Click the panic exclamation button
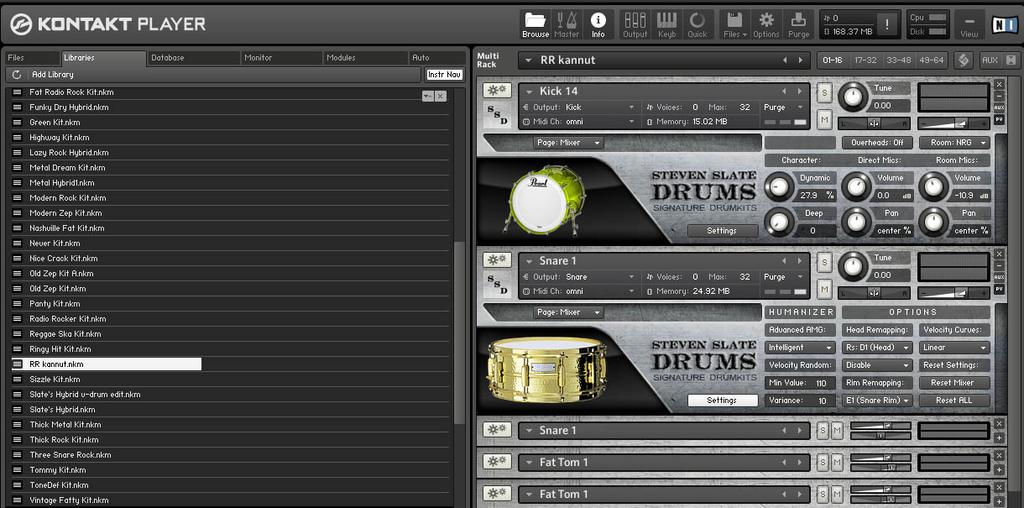Screen dimensions: 1024x508 pyautogui.click(x=887, y=25)
